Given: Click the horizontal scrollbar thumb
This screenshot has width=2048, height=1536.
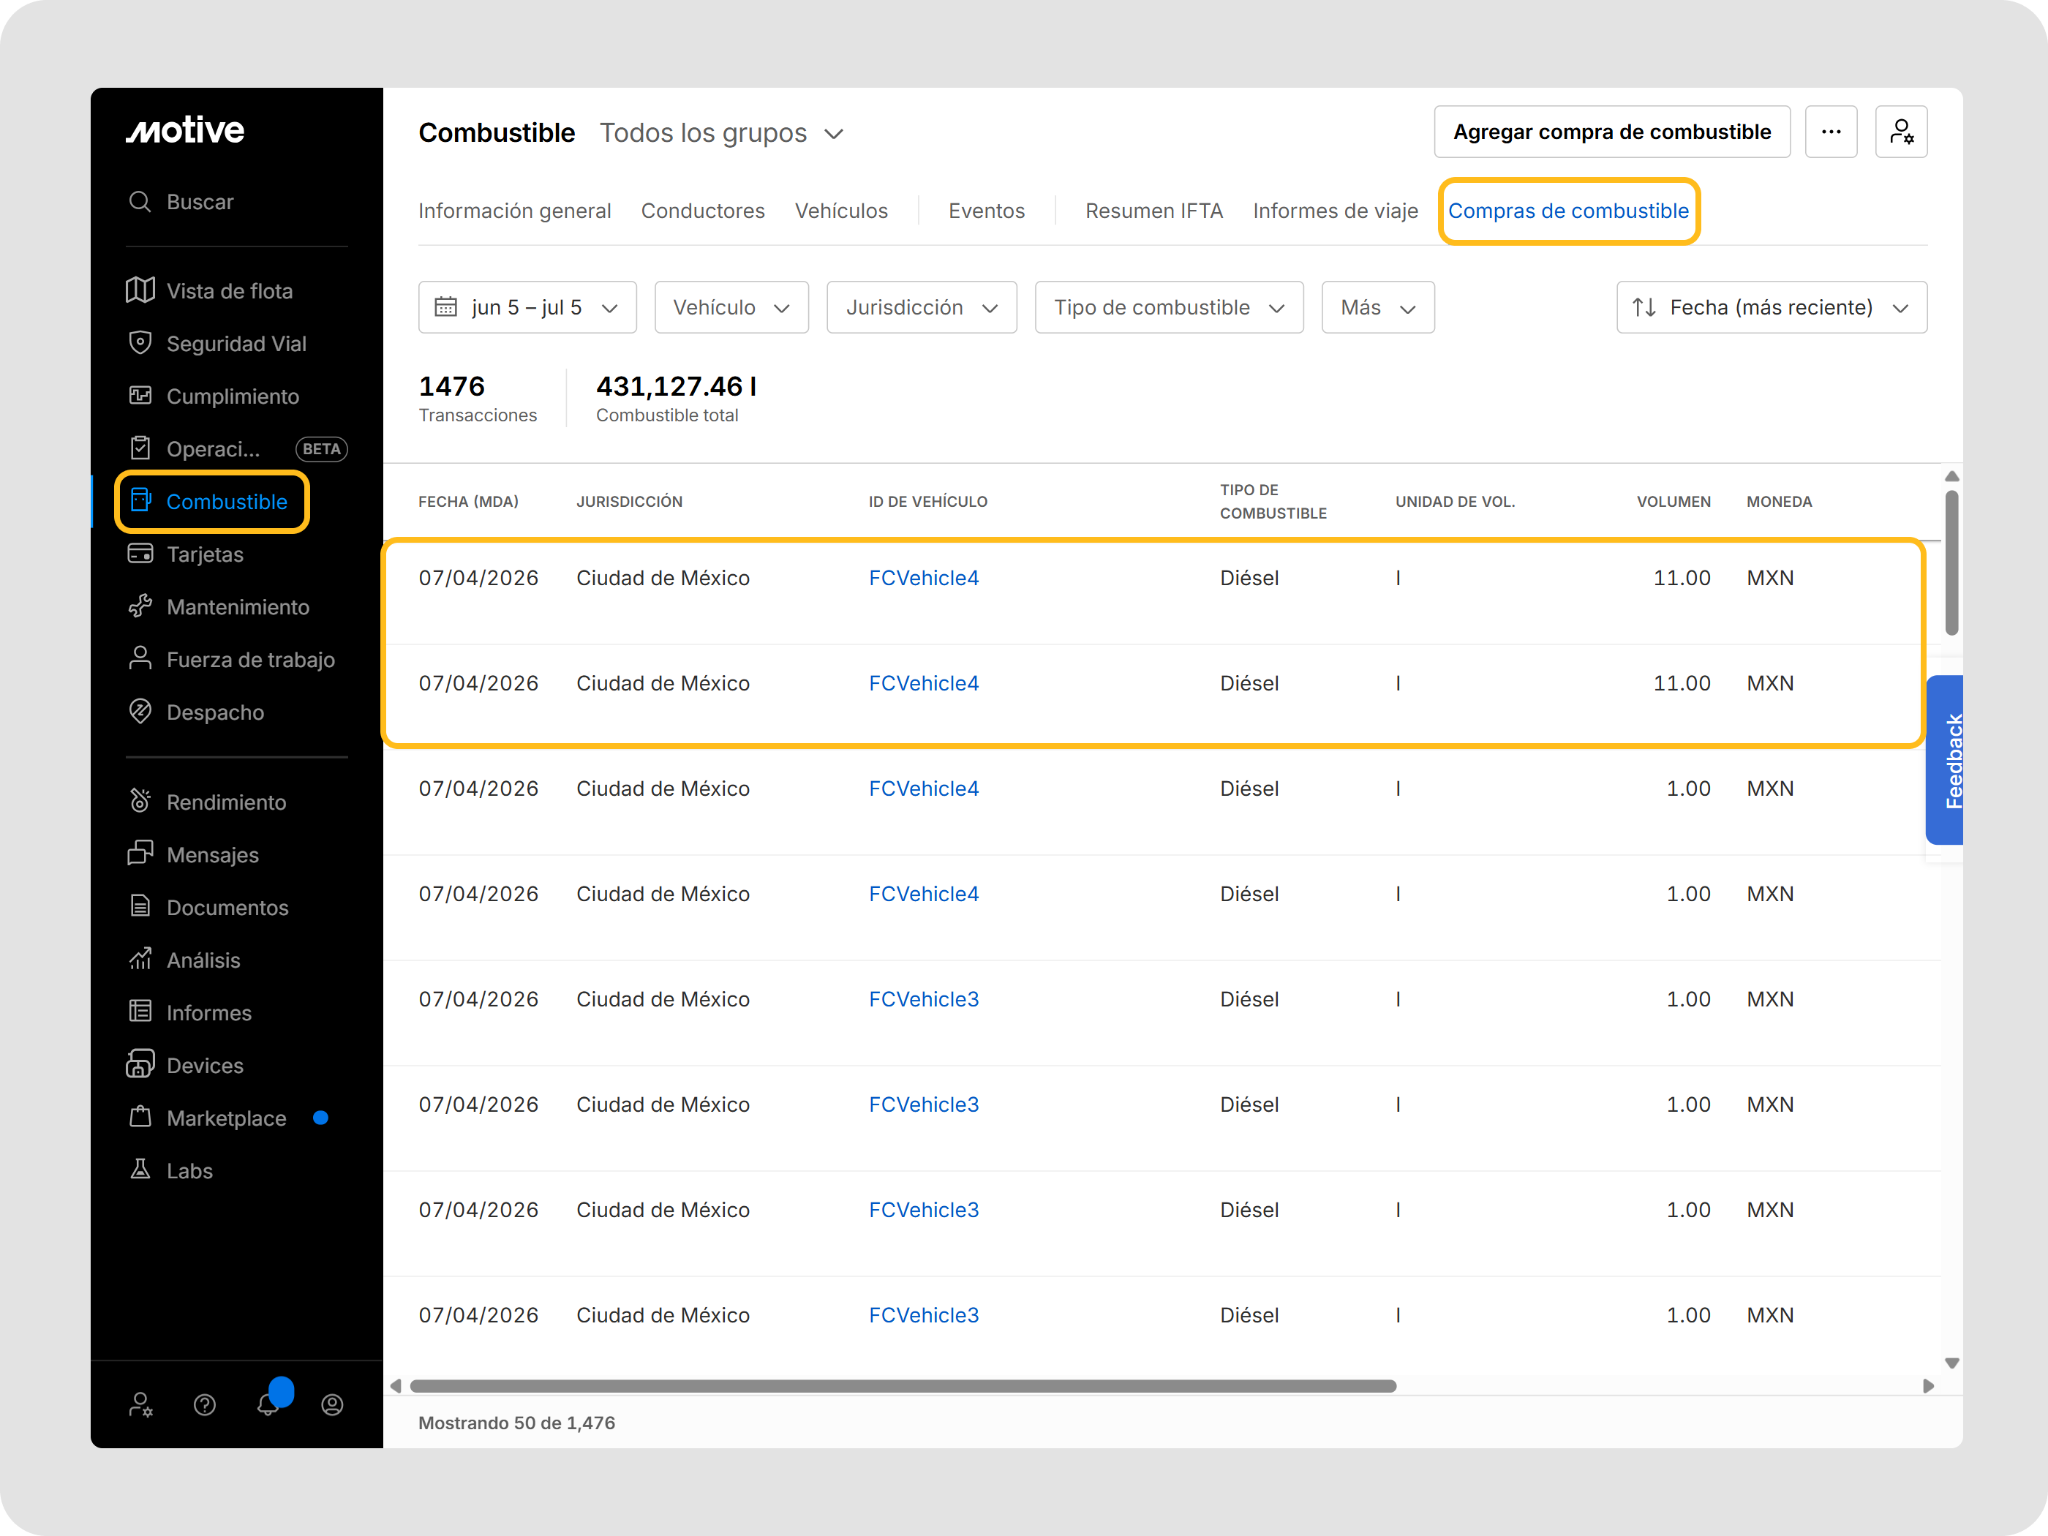Looking at the screenshot, I should 903,1386.
